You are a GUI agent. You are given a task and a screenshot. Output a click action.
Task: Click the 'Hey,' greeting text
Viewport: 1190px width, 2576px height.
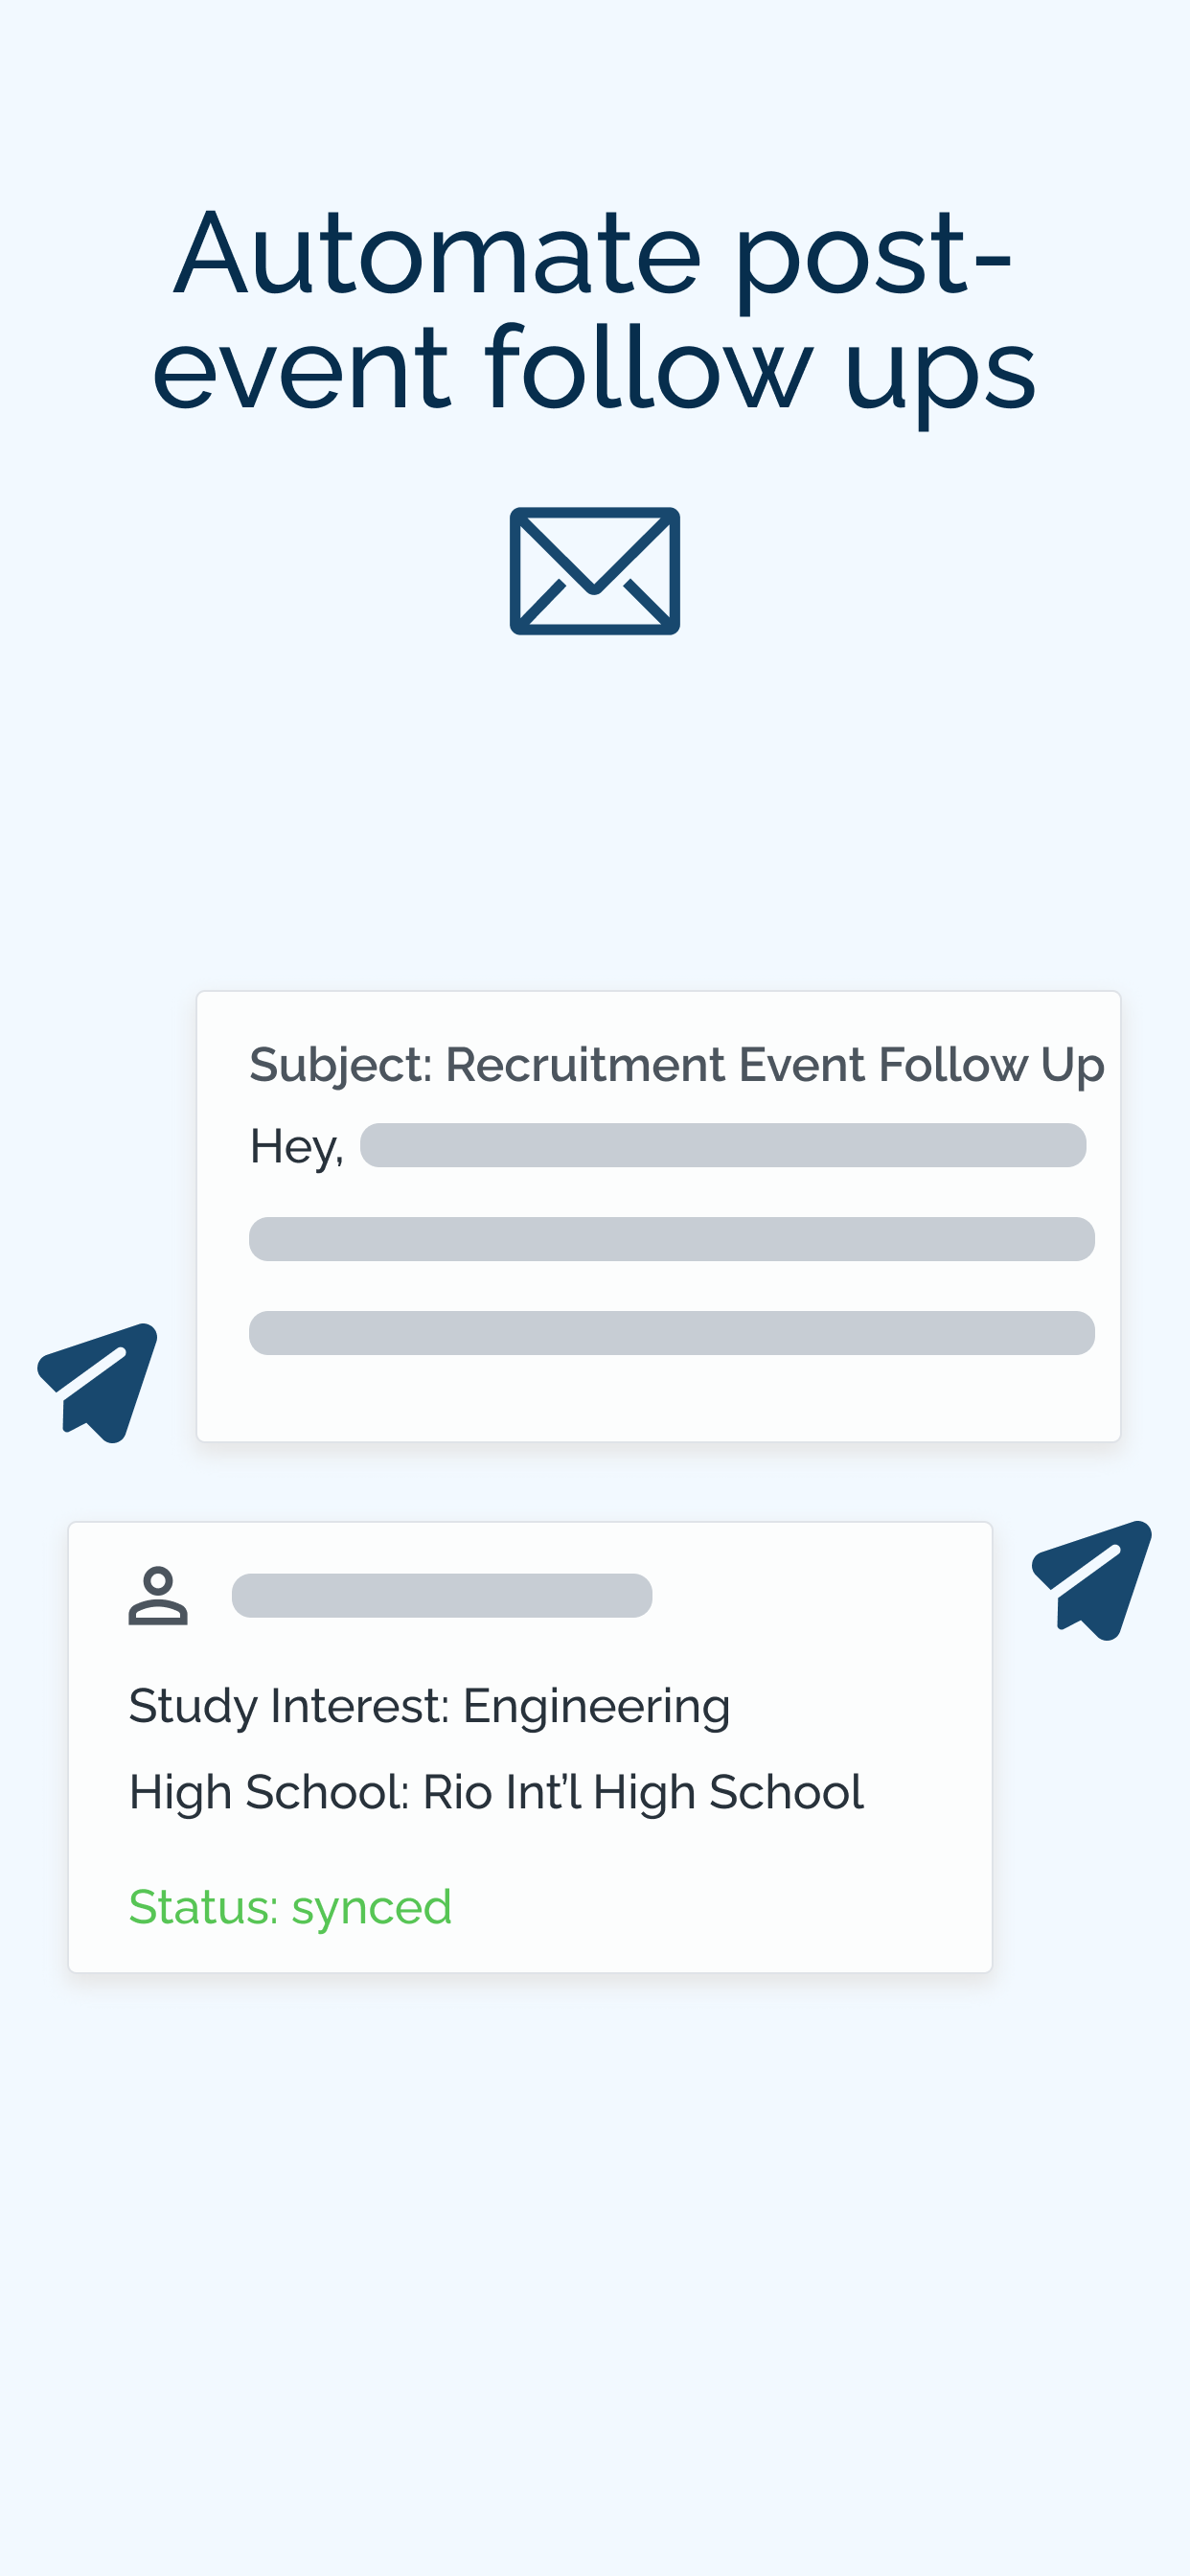tap(296, 1147)
